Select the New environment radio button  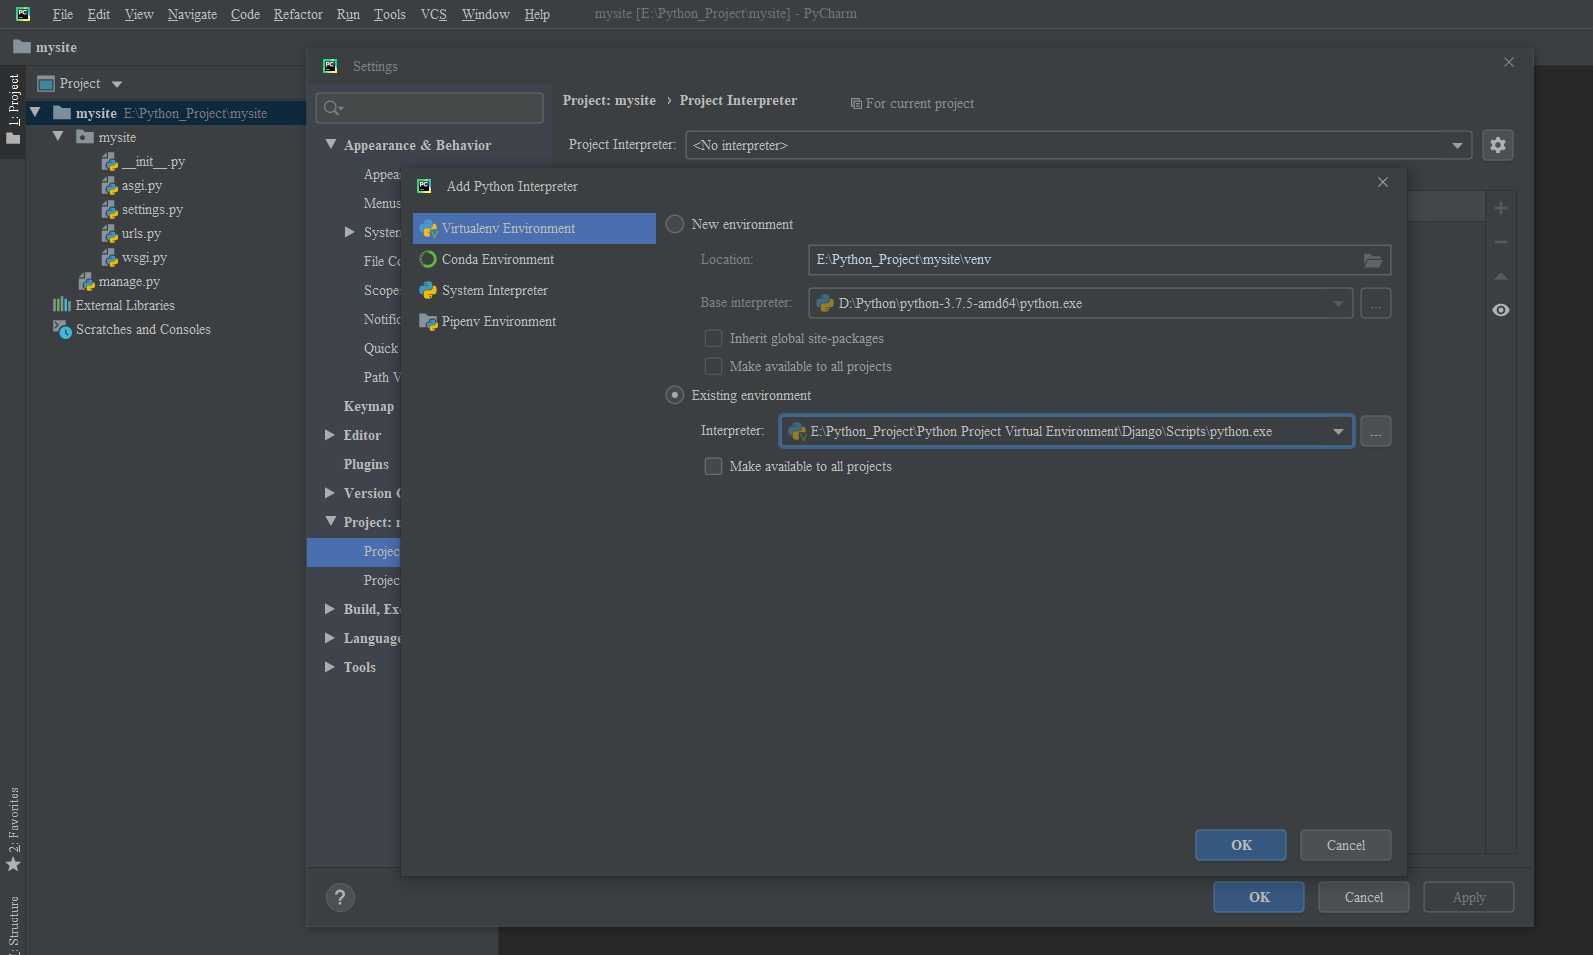pyautogui.click(x=675, y=224)
